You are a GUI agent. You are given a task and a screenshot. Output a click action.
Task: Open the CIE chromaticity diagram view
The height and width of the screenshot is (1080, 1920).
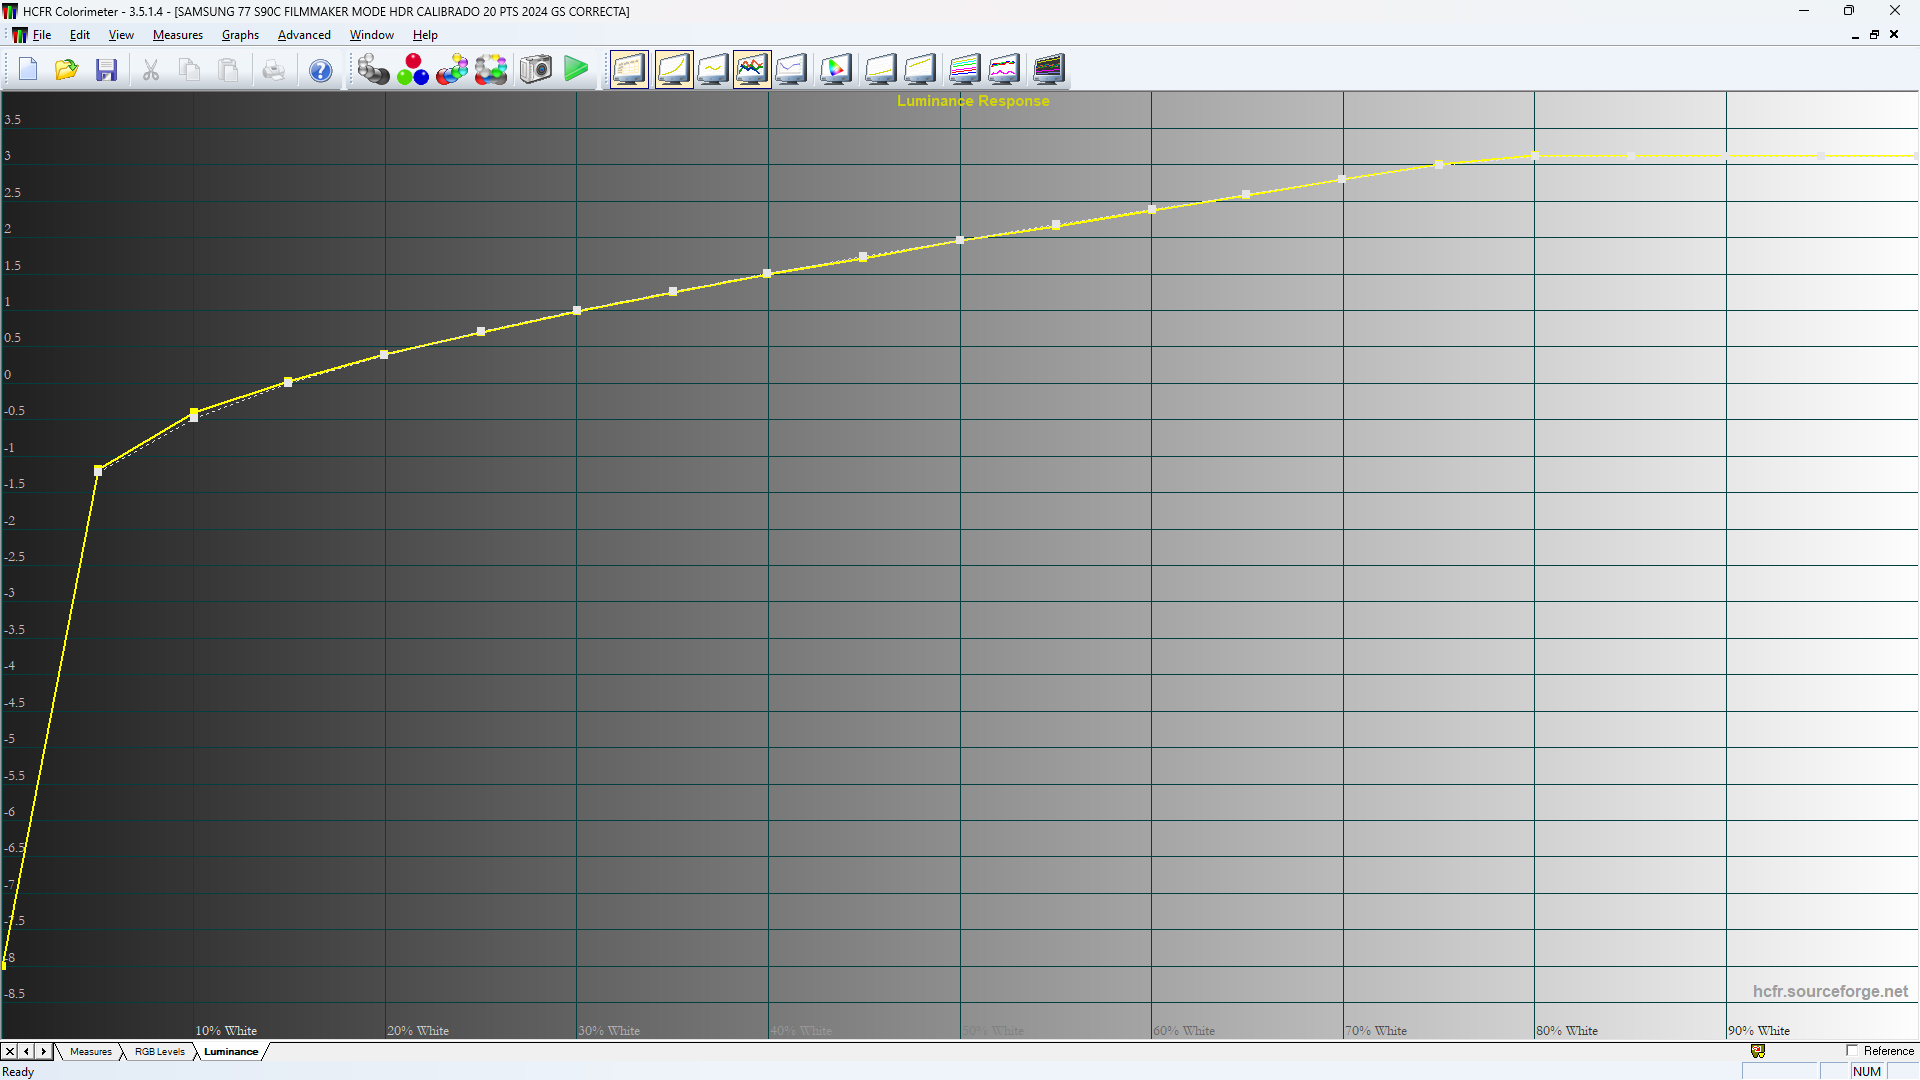(836, 69)
